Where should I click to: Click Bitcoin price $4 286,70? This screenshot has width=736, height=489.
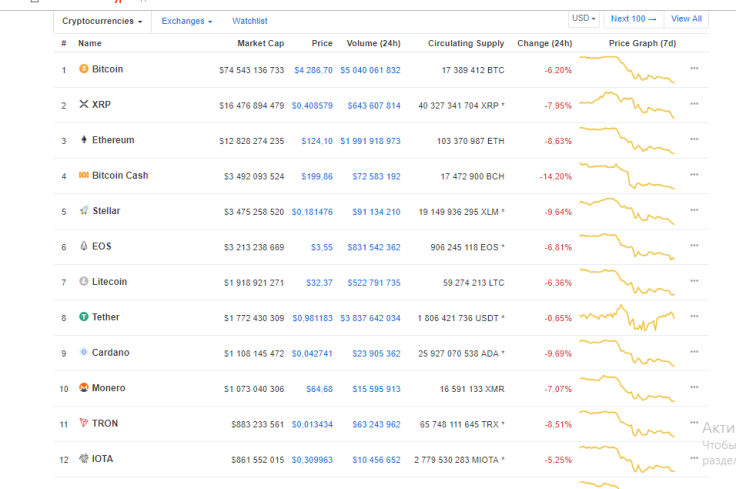(x=313, y=70)
